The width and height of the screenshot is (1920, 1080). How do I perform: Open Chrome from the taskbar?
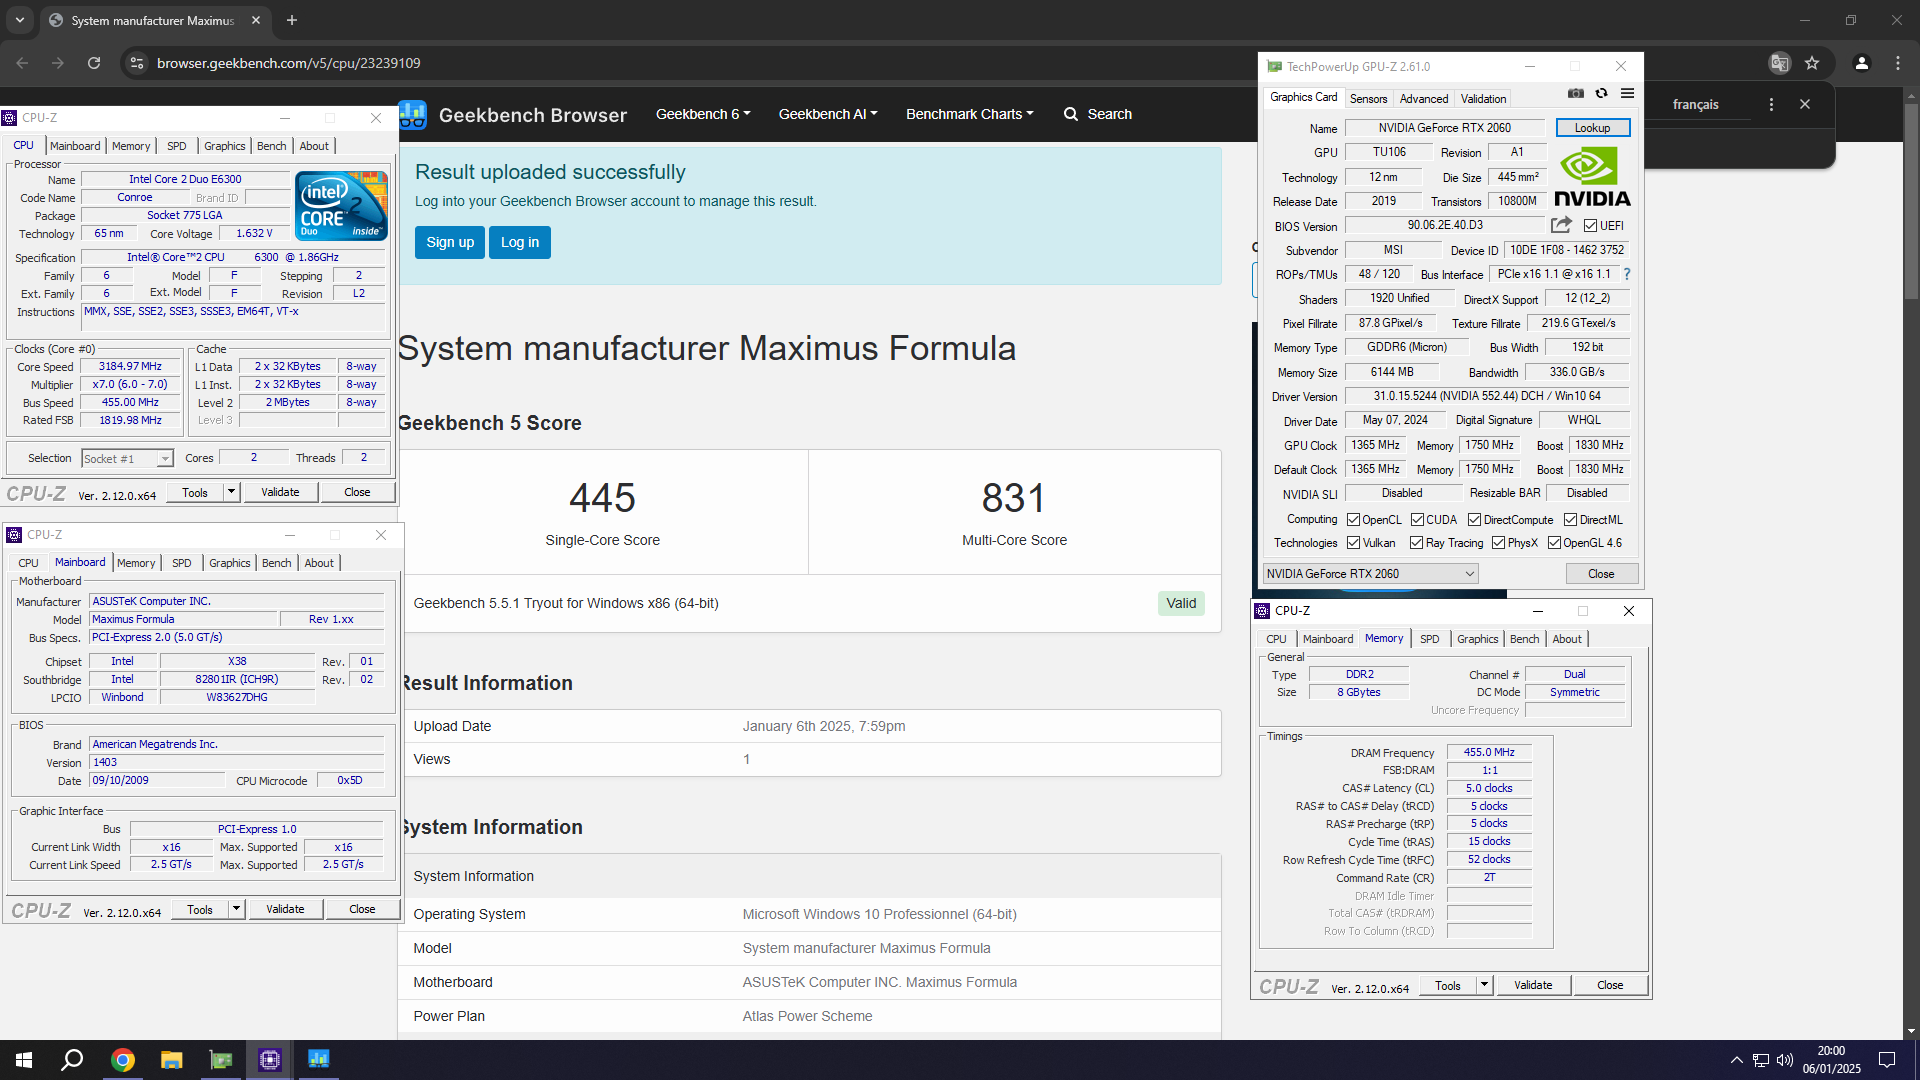pyautogui.click(x=122, y=1060)
